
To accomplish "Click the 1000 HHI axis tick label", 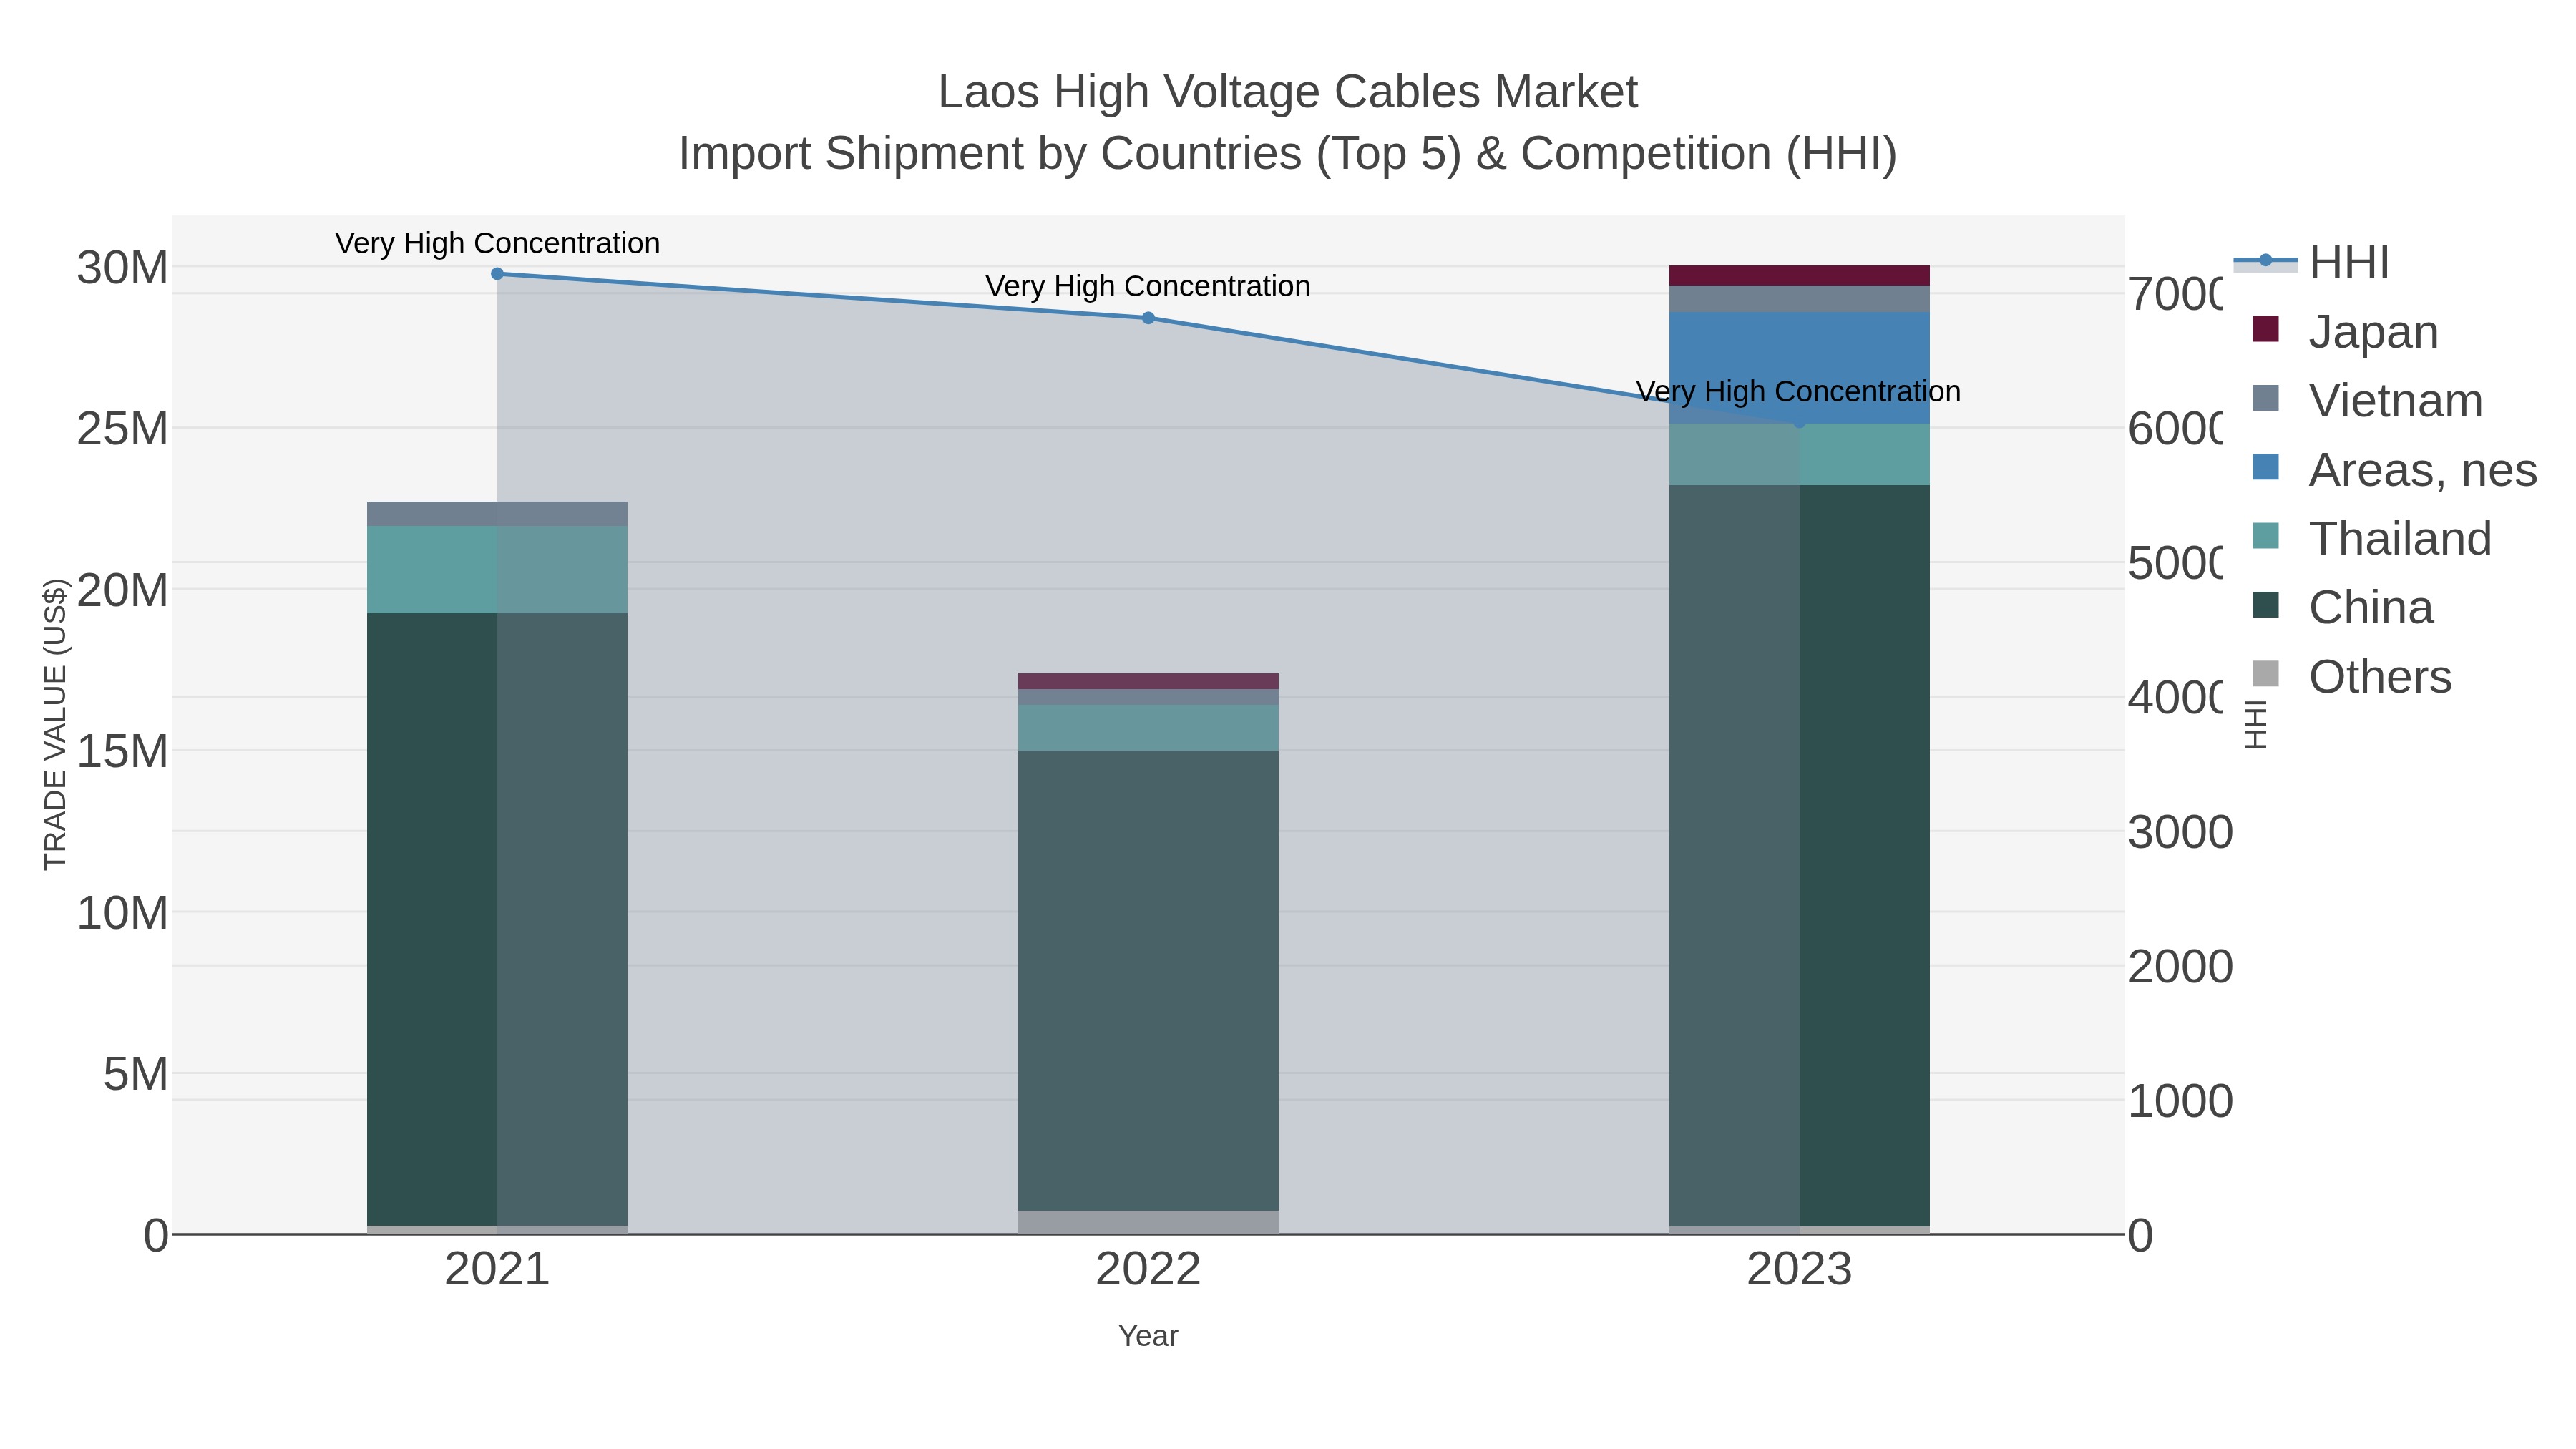I will click(2180, 1101).
